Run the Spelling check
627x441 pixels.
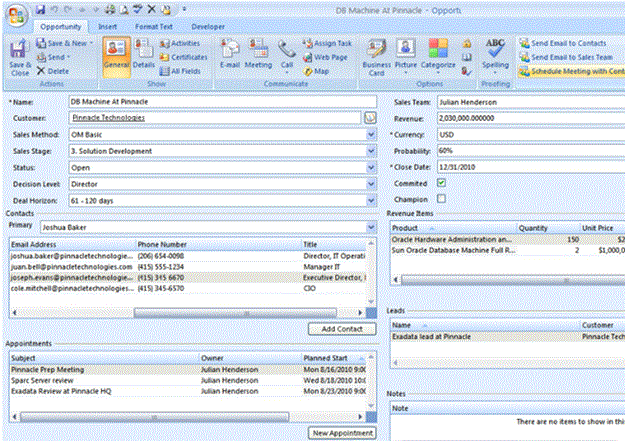pyautogui.click(x=495, y=56)
